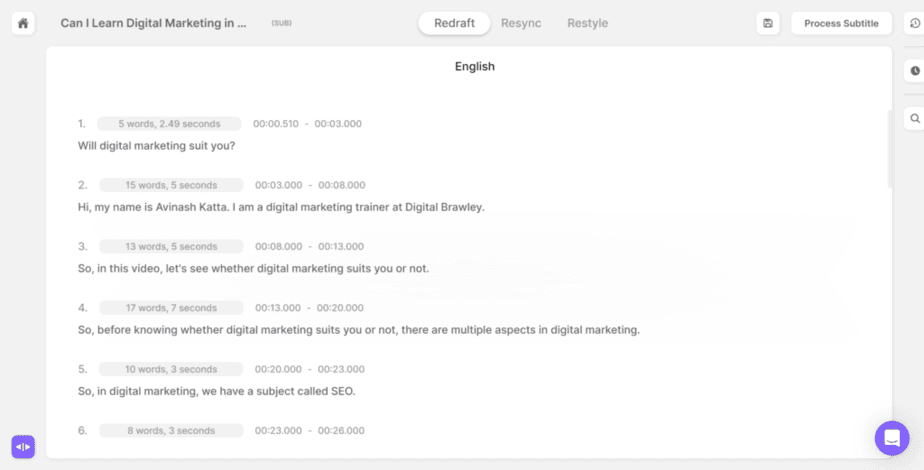
Task: Switch to the Redraft tab
Action: tap(454, 24)
